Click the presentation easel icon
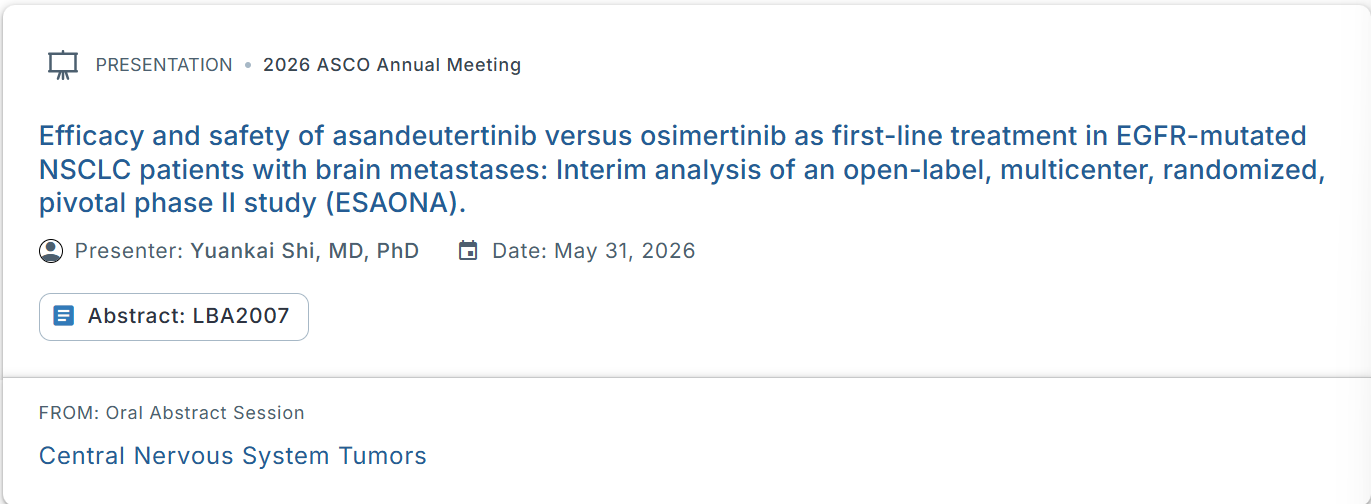Viewport: 1371px width, 504px height. click(x=62, y=65)
